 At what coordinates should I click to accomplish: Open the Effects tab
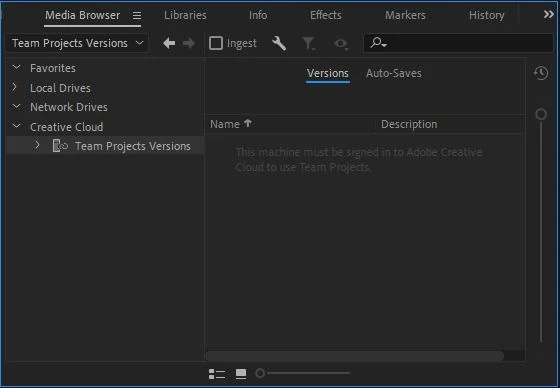pyautogui.click(x=325, y=15)
